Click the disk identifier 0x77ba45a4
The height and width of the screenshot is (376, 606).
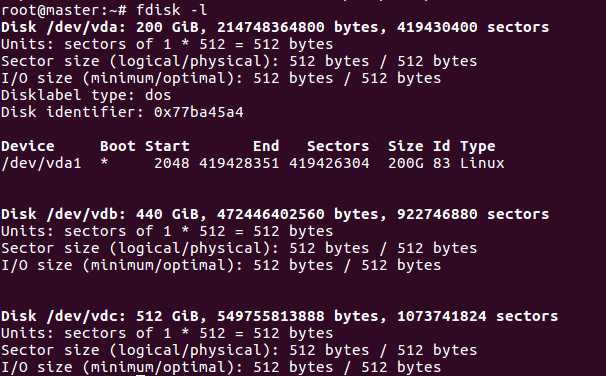coord(199,112)
